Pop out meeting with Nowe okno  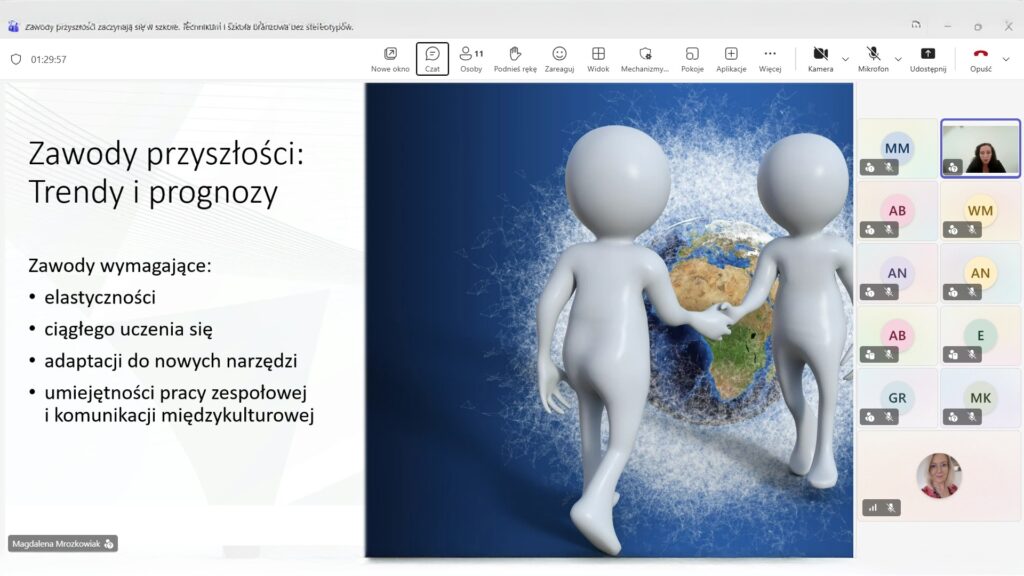pyautogui.click(x=390, y=59)
